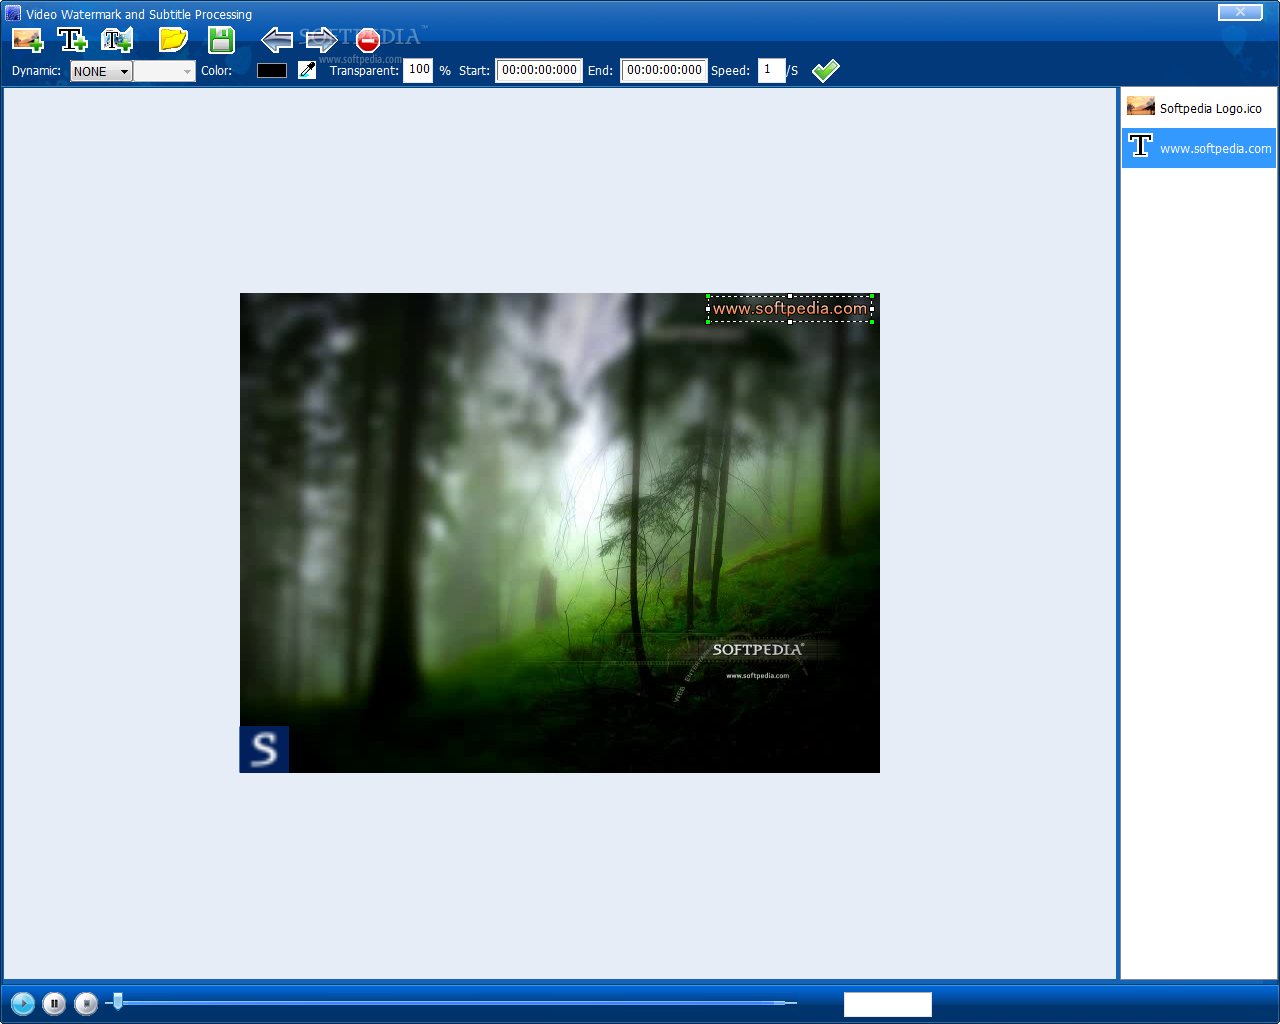
Task: Click the playback seek slider handle
Action: [118, 1001]
